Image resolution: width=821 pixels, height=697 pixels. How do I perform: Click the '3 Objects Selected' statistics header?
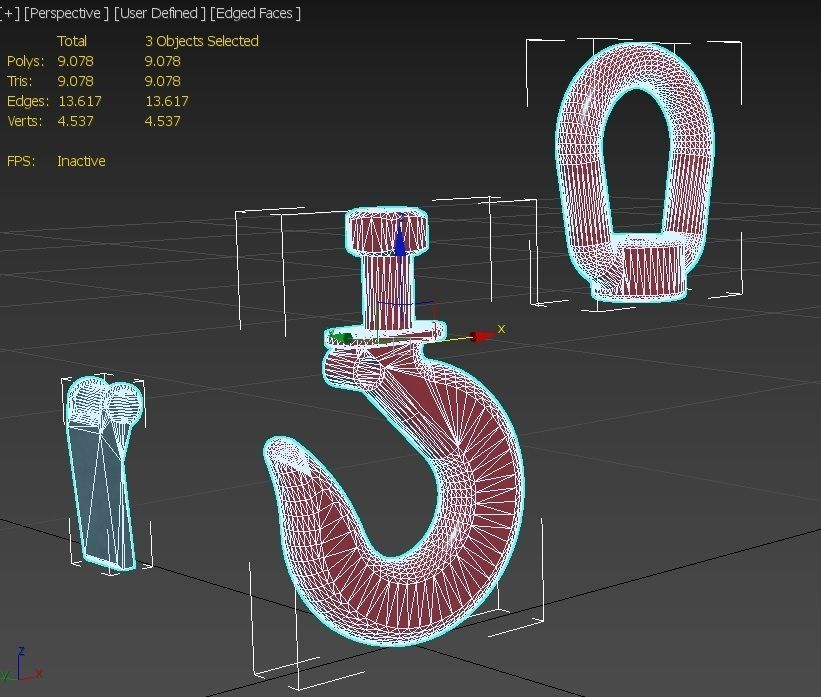(x=202, y=41)
